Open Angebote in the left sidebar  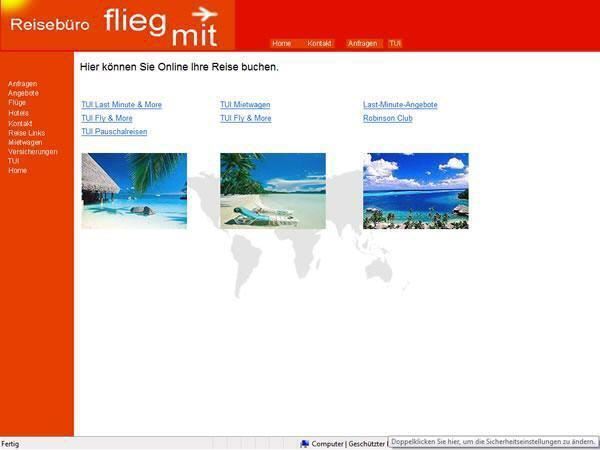pos(23,93)
